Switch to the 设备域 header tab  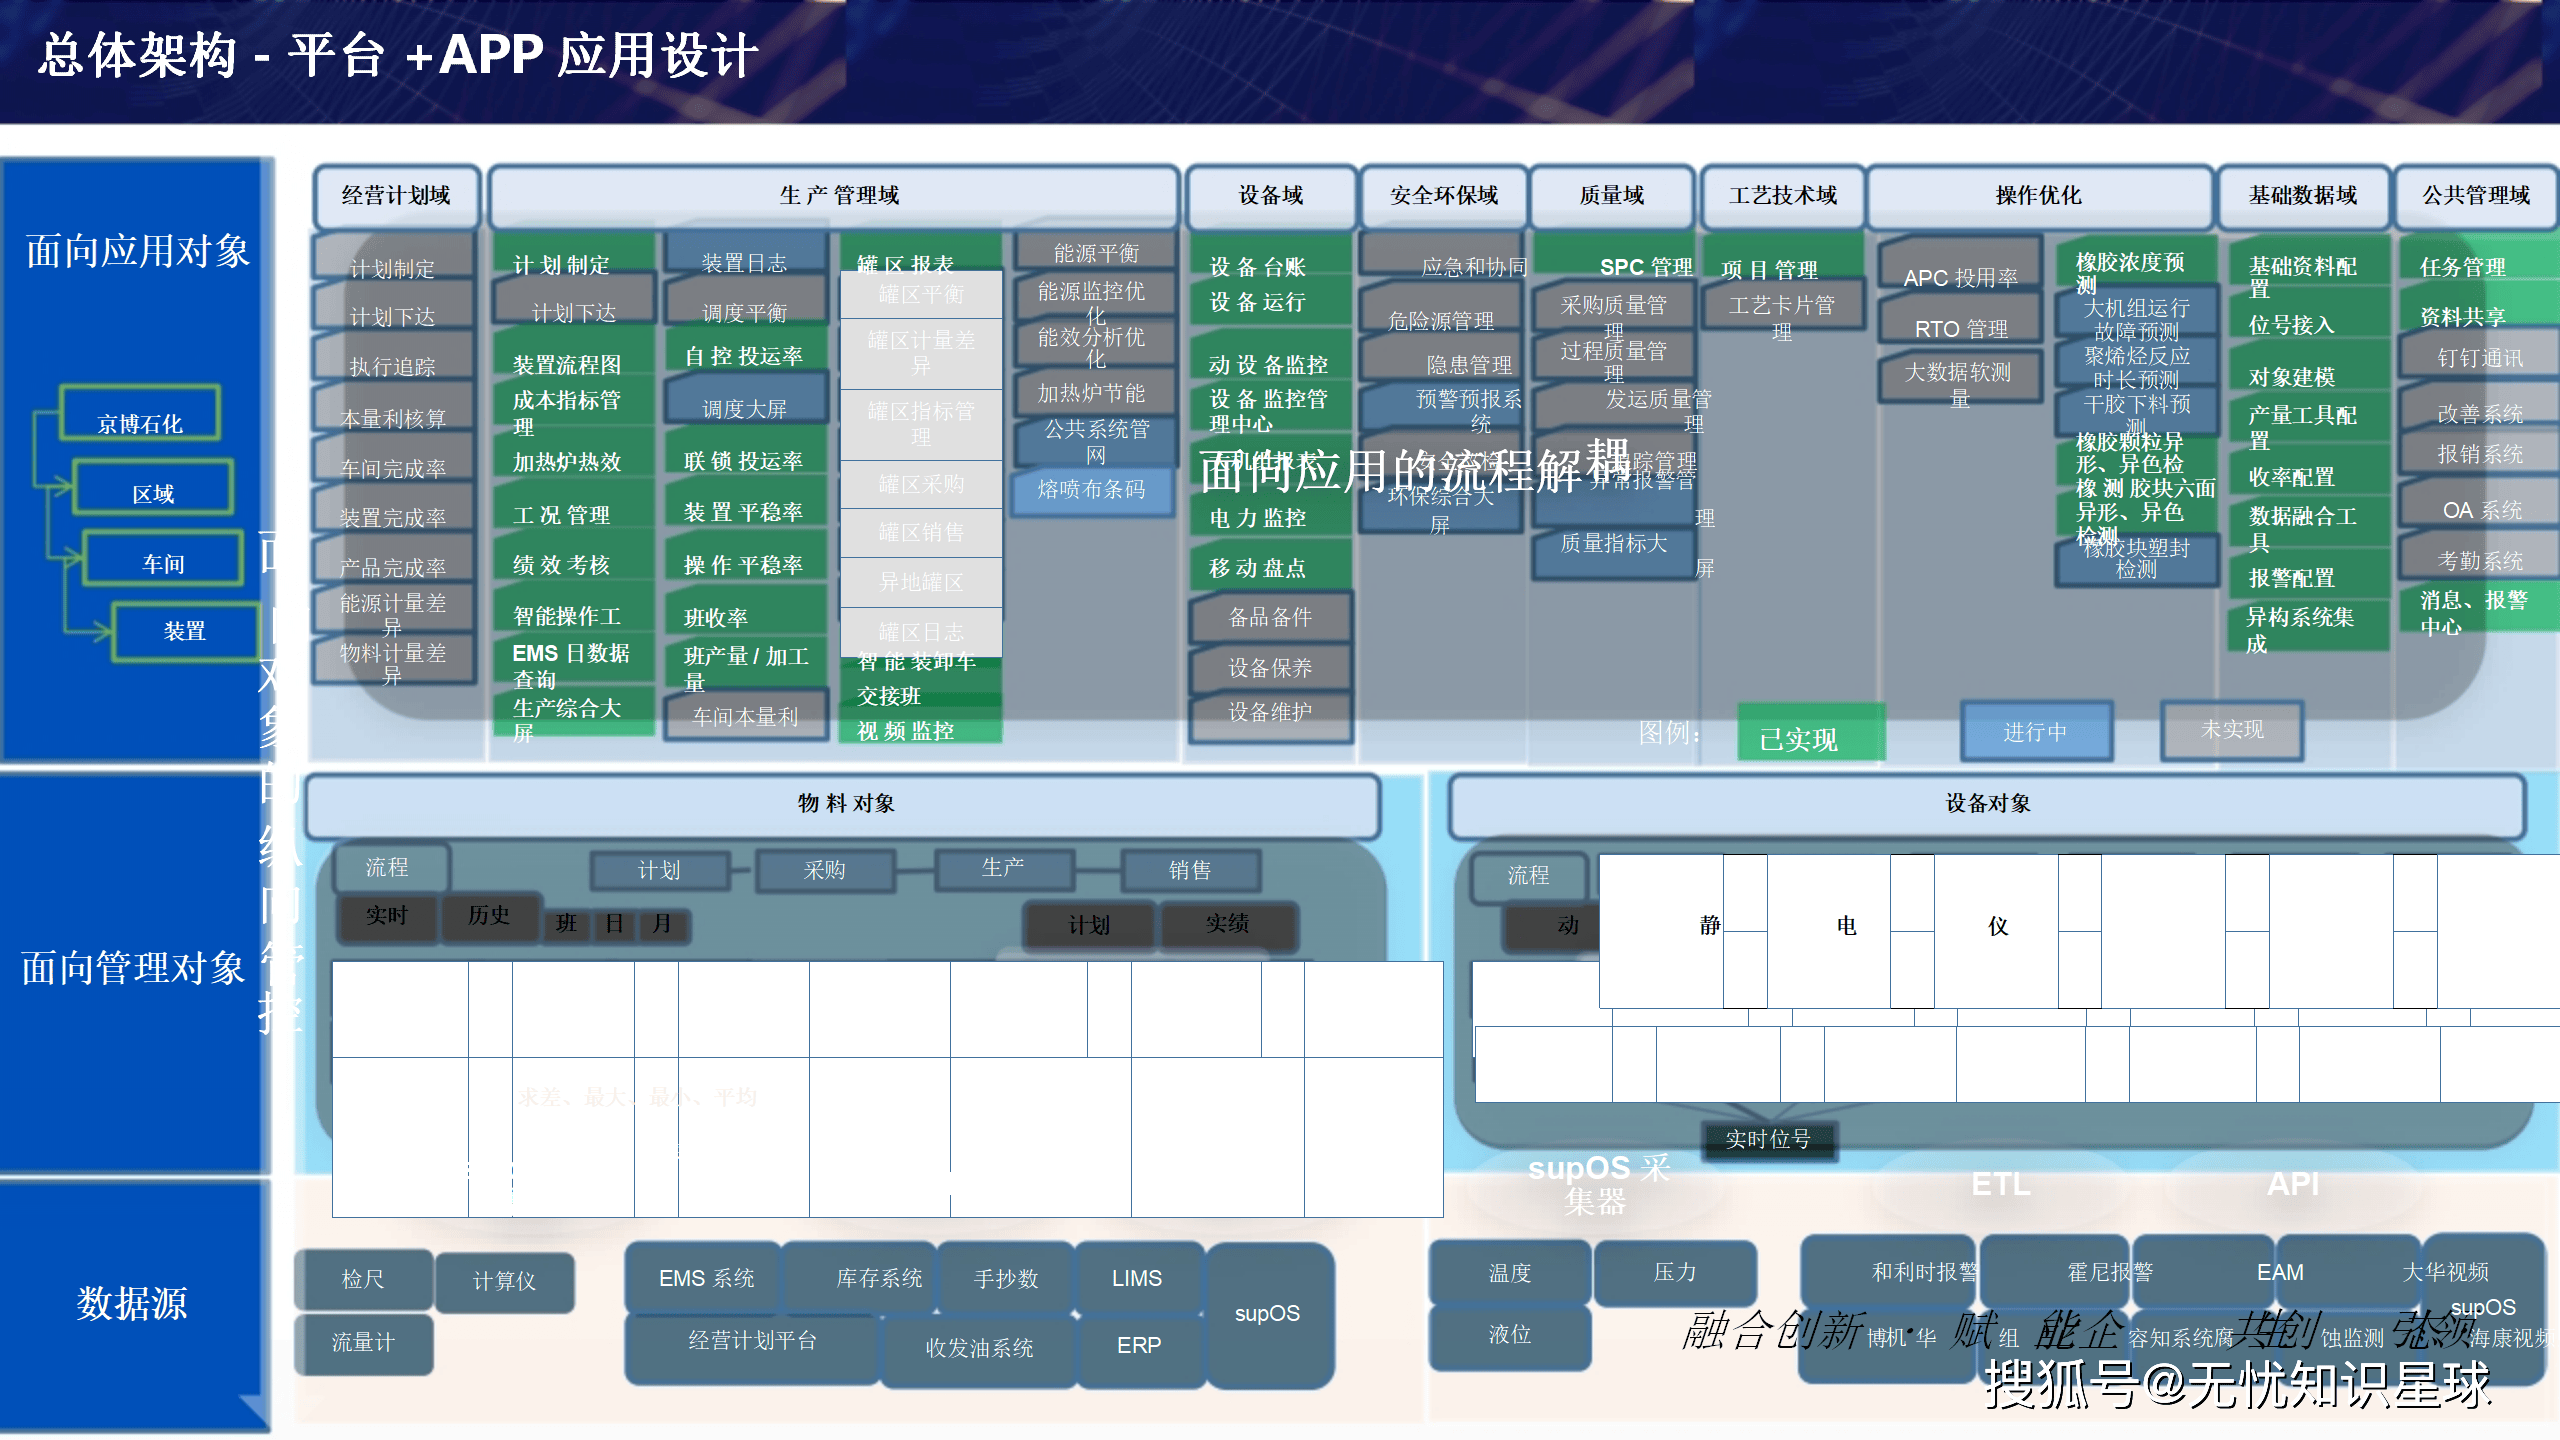click(1270, 196)
